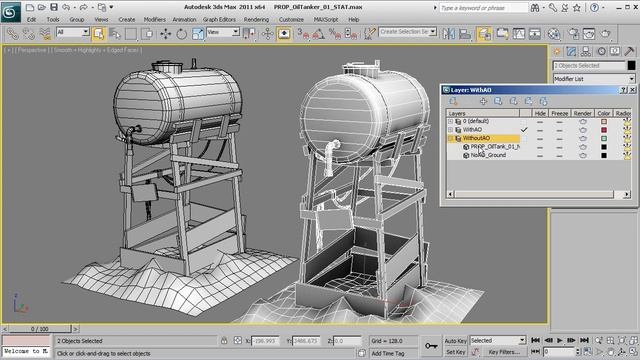Toggle the Angle Snap toggle

[319, 34]
